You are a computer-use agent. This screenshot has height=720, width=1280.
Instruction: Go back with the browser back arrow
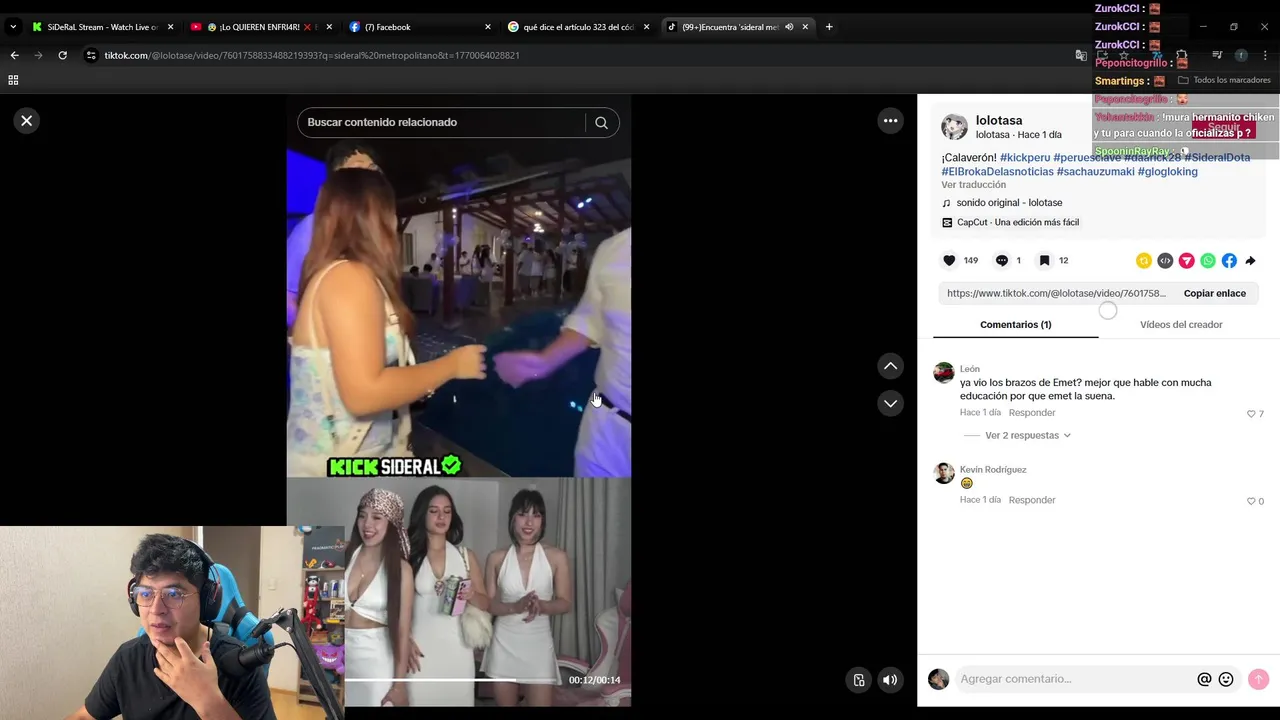click(14, 55)
